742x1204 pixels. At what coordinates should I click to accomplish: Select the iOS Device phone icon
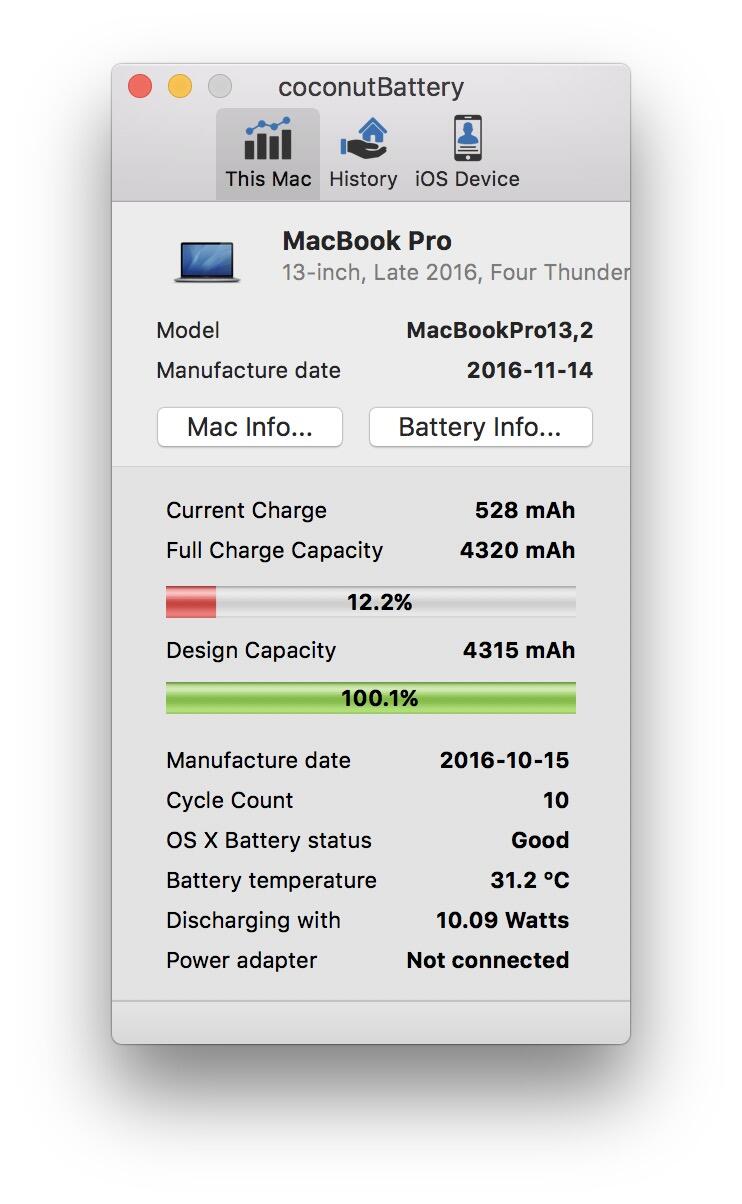click(467, 139)
